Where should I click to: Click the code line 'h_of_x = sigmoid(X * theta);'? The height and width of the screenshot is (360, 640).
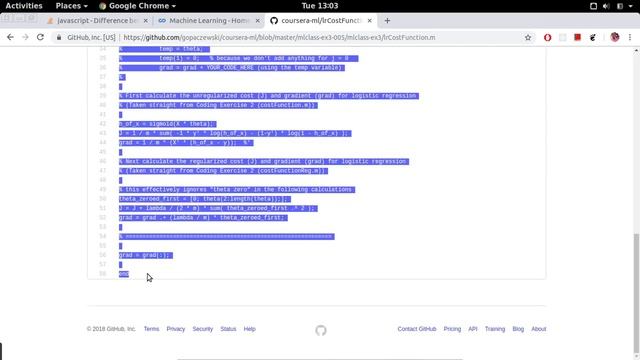point(167,124)
